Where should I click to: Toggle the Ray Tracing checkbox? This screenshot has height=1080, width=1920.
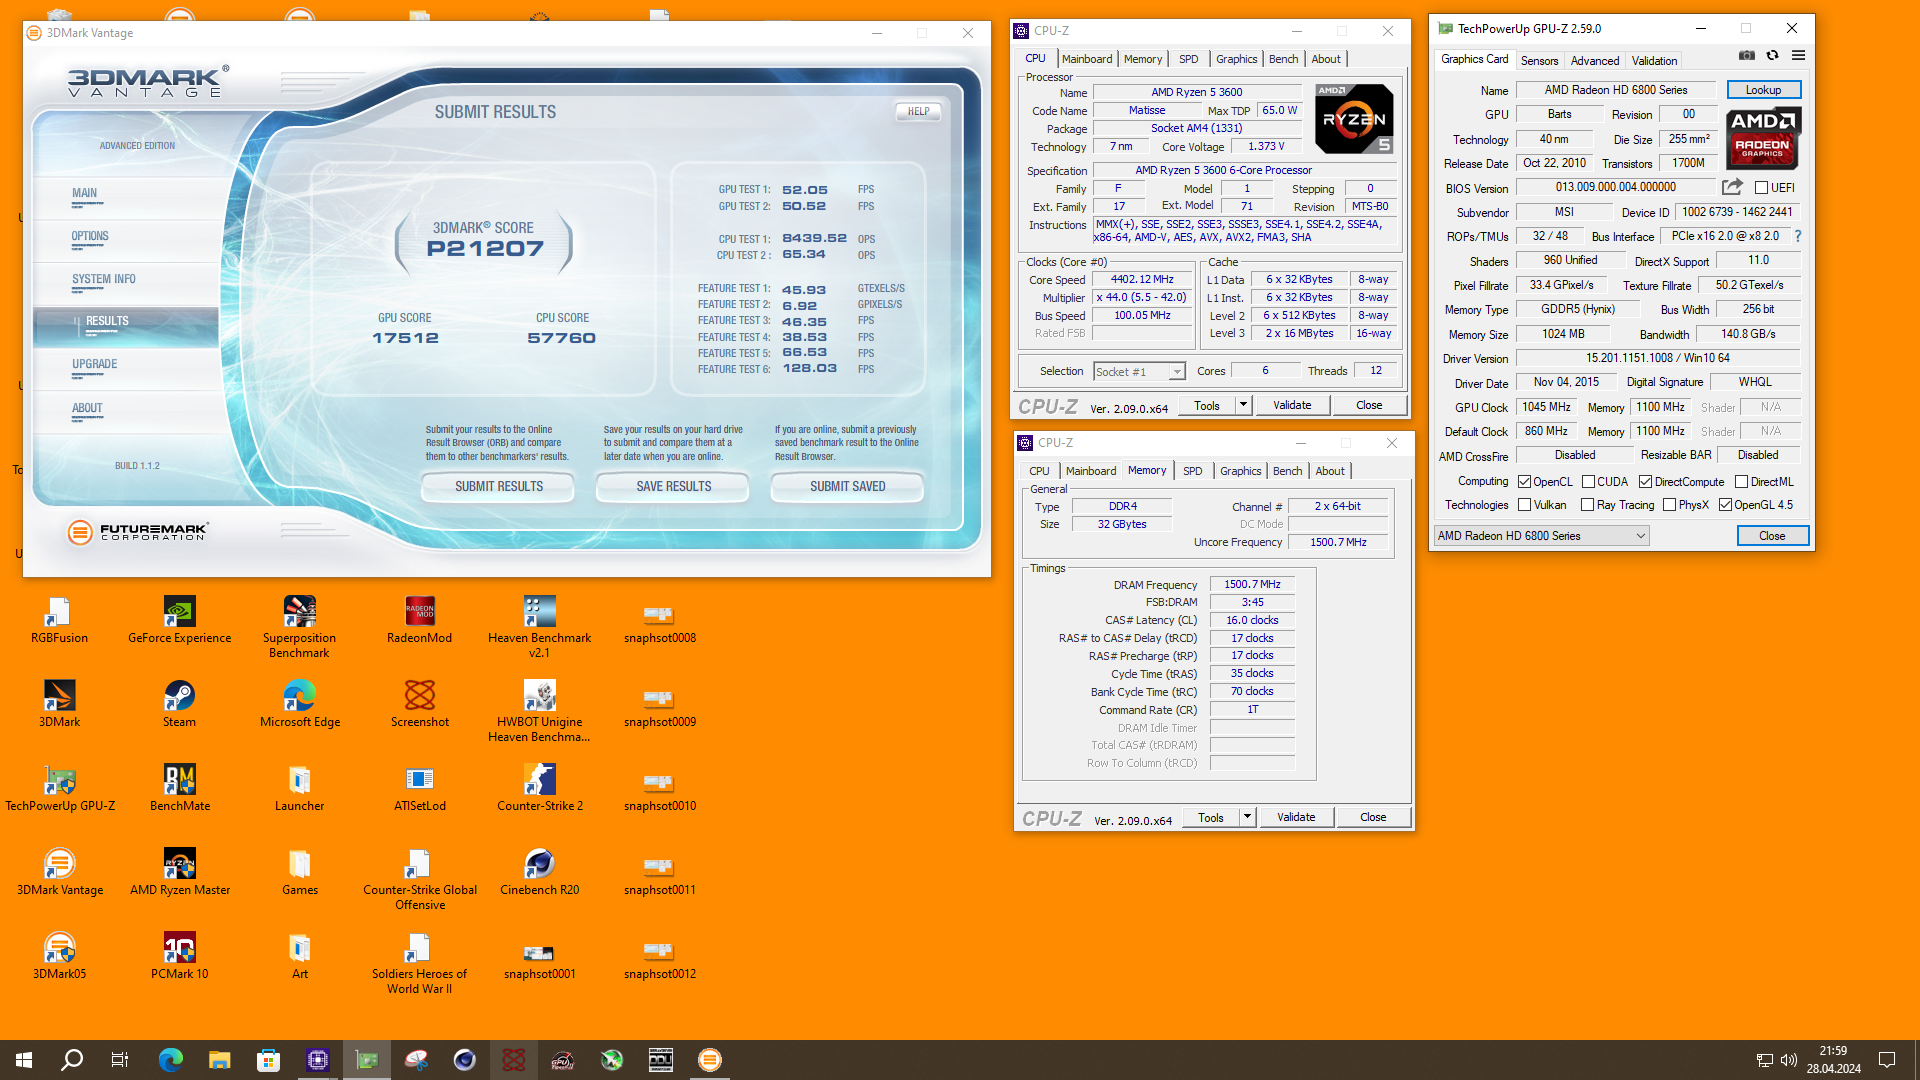tap(1587, 505)
